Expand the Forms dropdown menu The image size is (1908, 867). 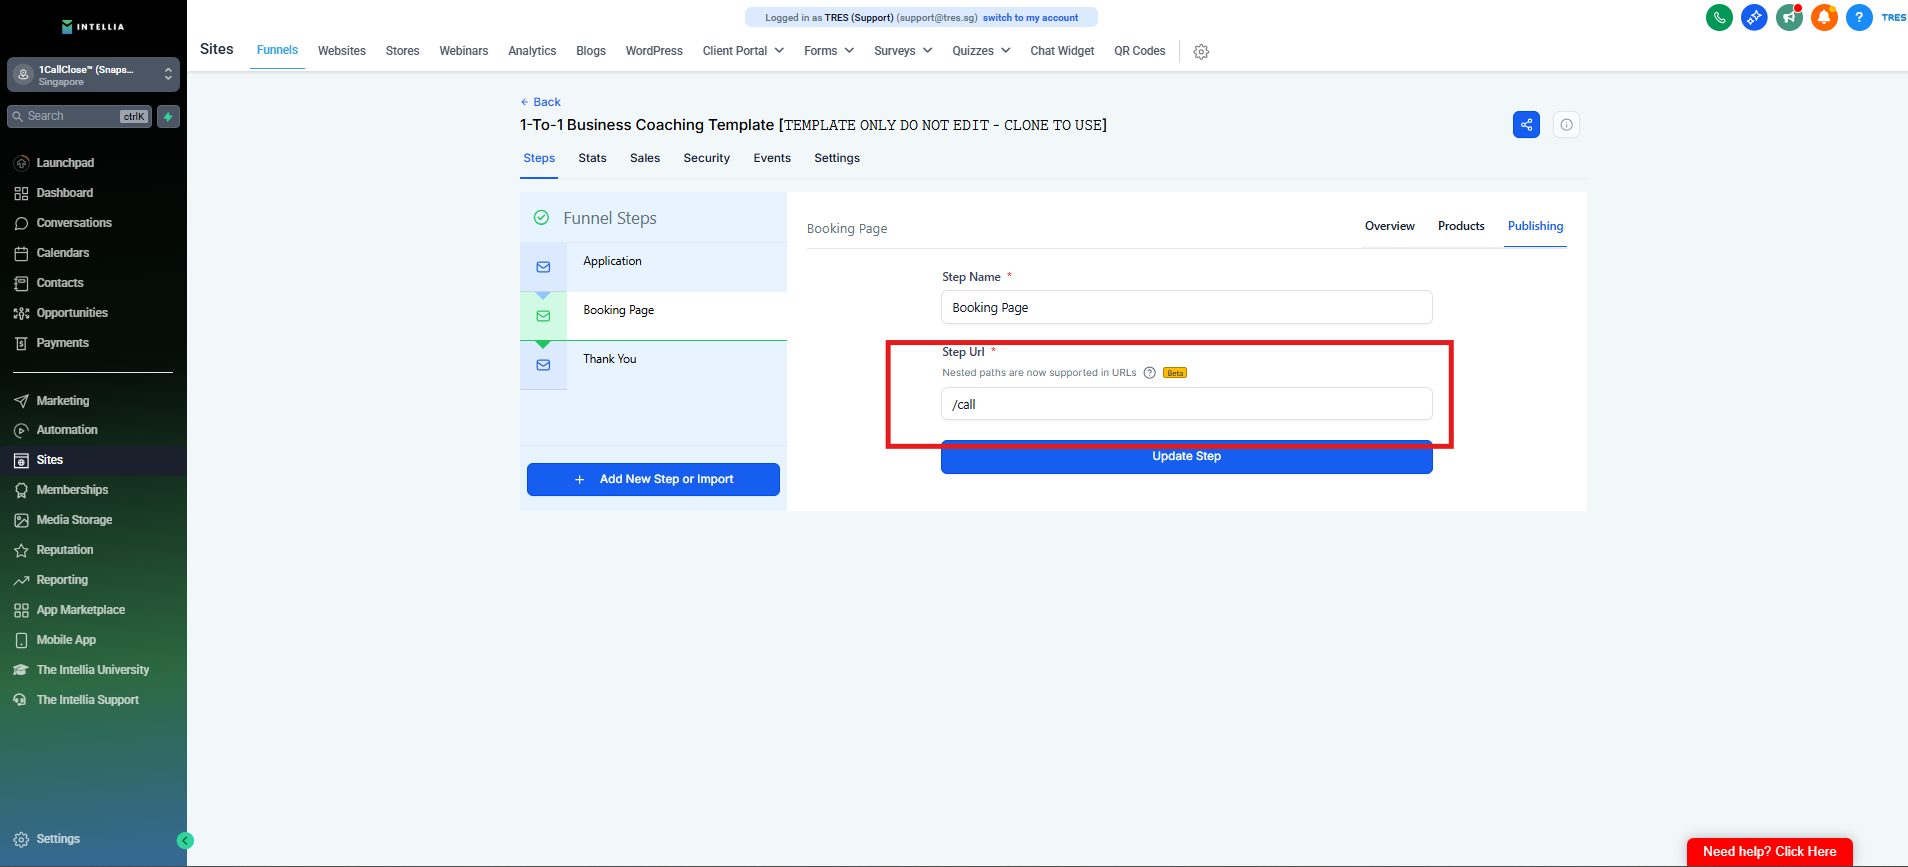(x=829, y=51)
